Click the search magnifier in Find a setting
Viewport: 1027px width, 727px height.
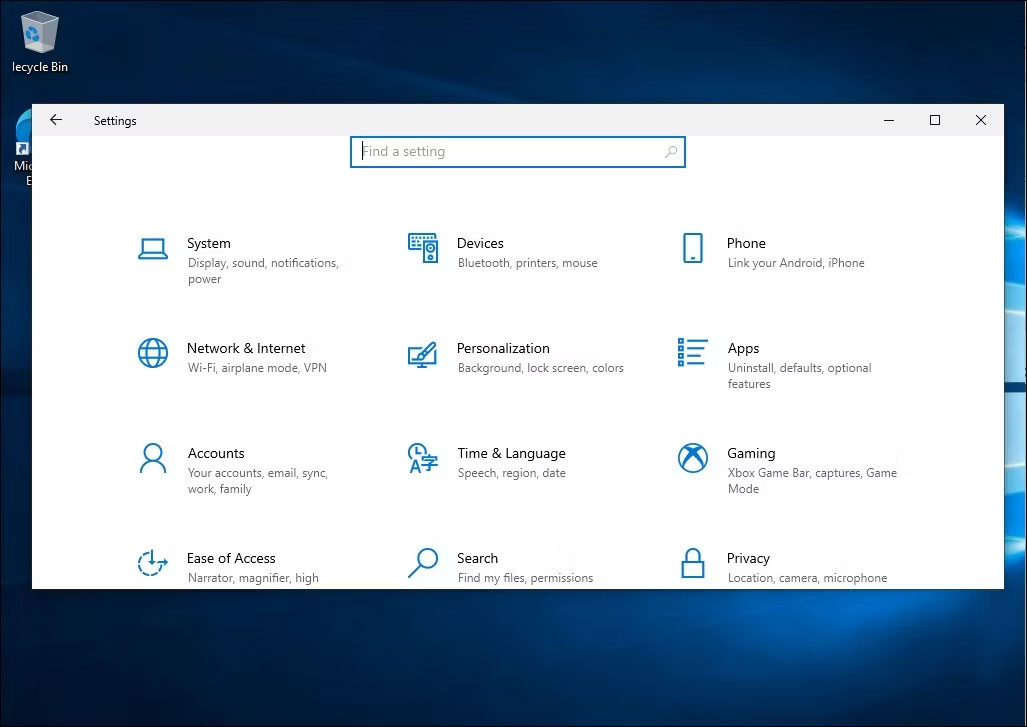coord(671,151)
